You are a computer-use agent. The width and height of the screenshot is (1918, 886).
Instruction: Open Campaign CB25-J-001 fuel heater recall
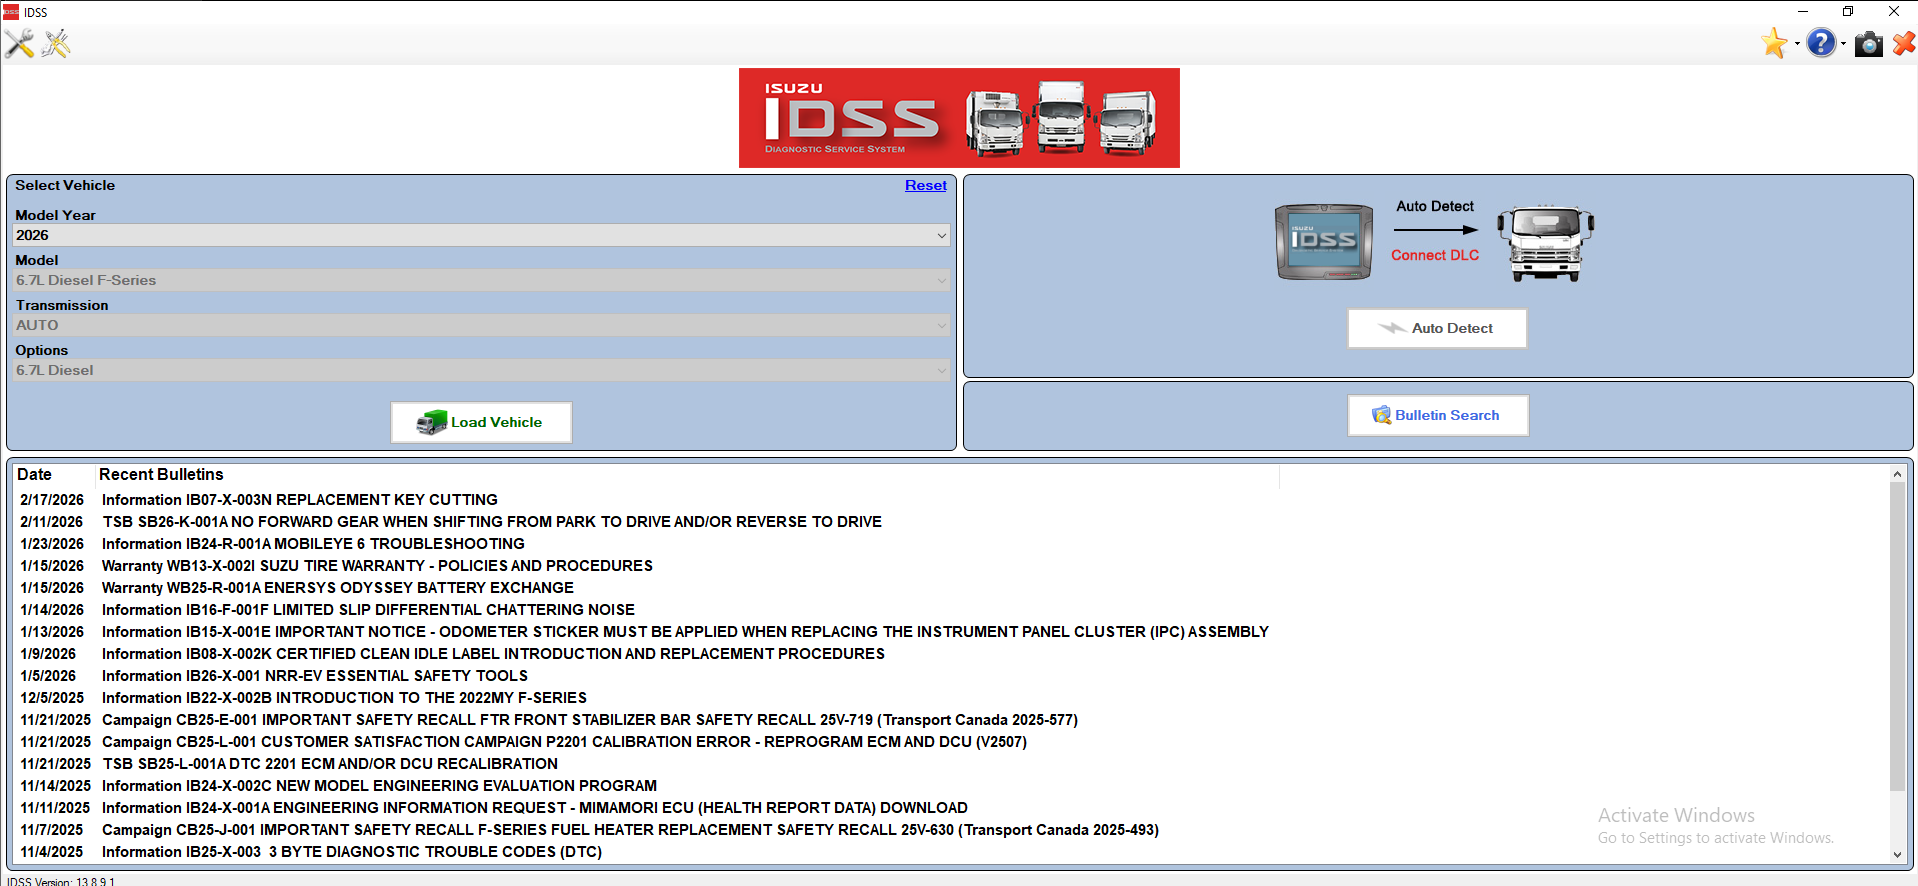[x=630, y=830]
